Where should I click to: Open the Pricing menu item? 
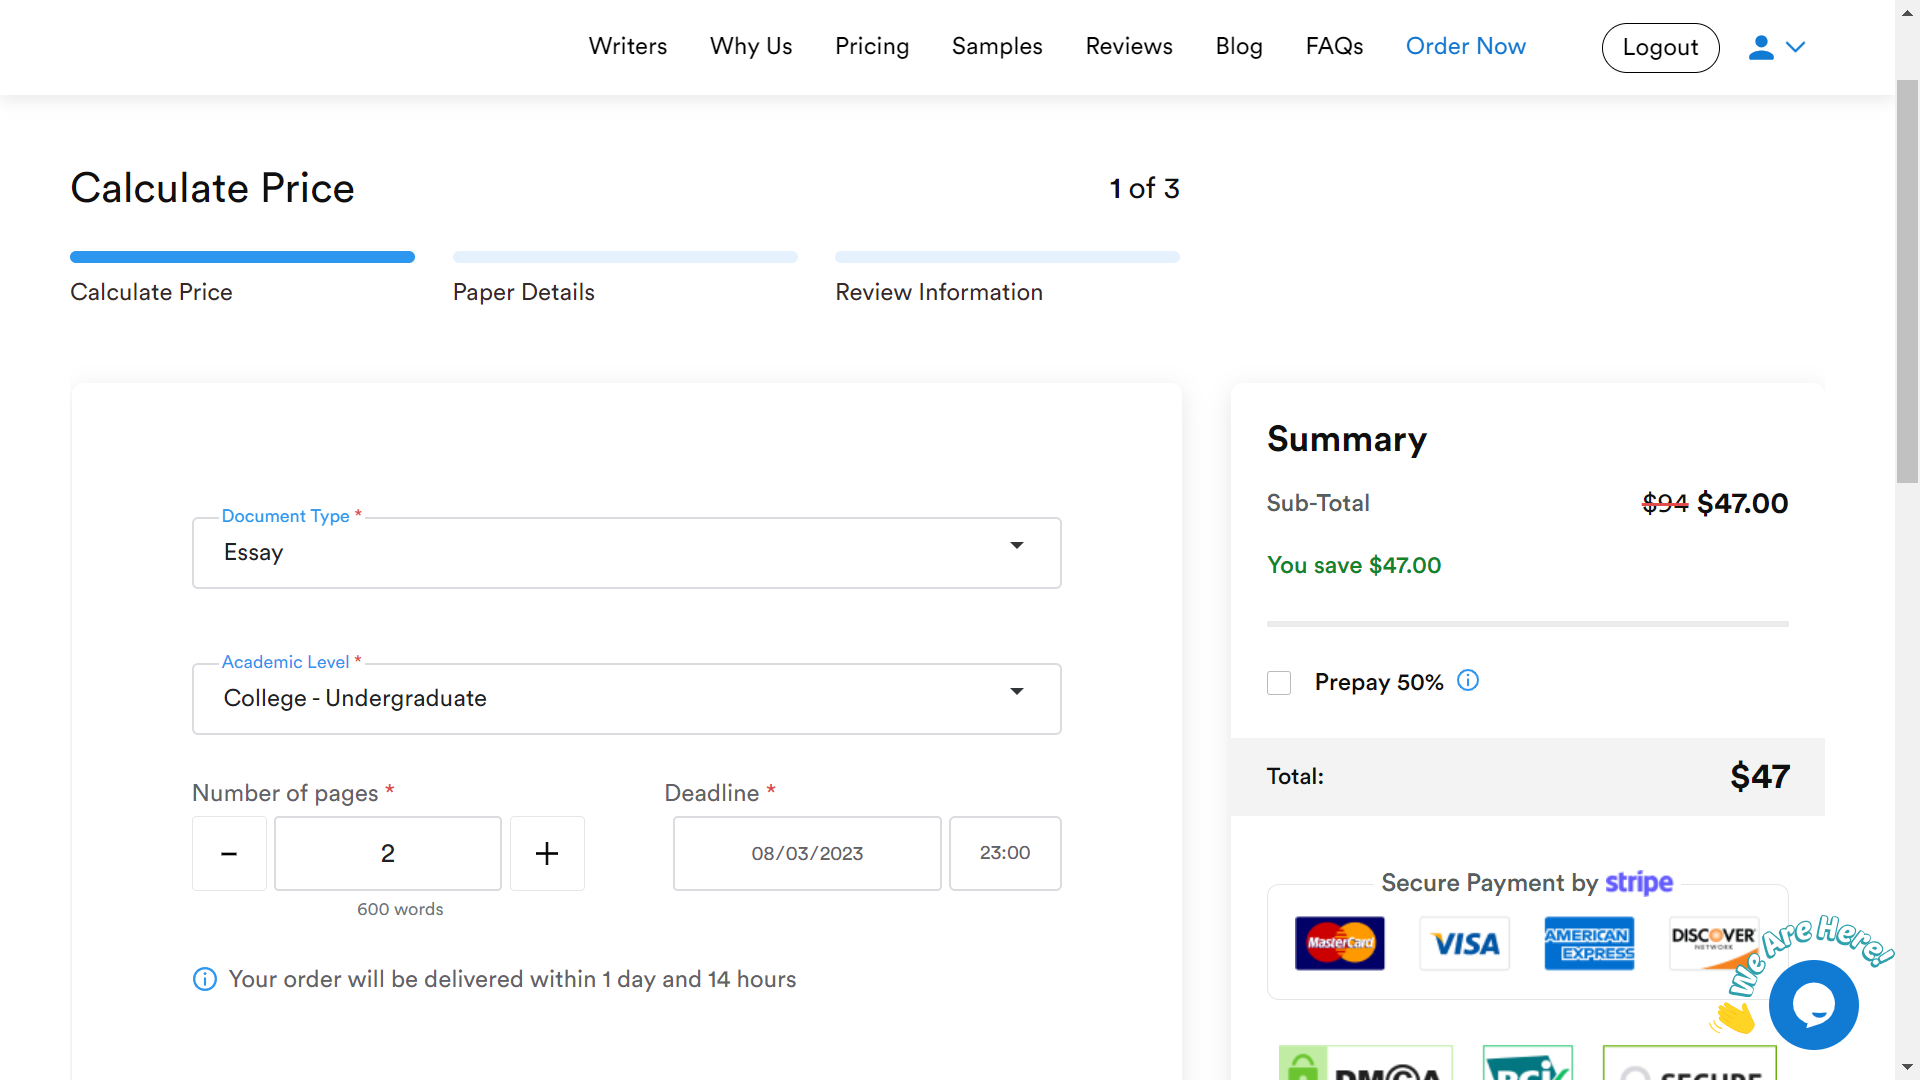[871, 47]
